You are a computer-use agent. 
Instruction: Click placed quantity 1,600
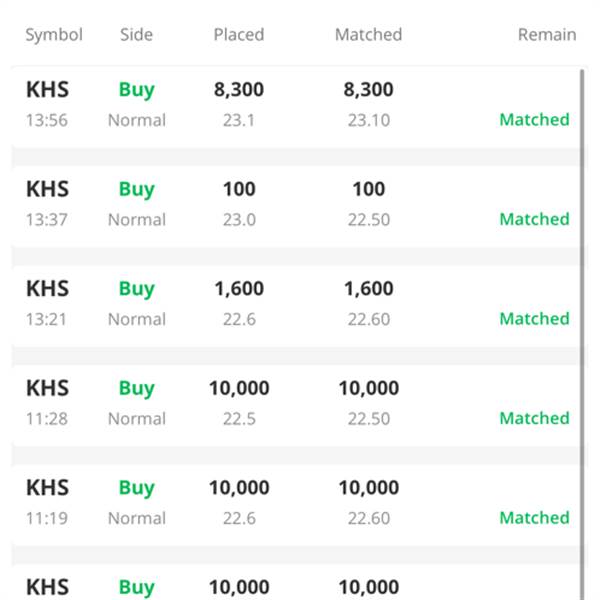tap(239, 289)
